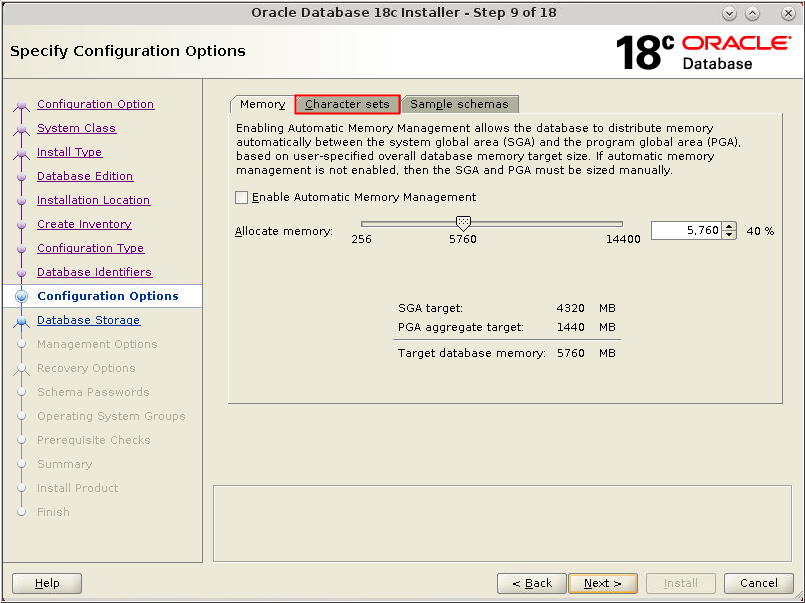Click the highlighted marker beside Configuration Options
Viewport: 805px width, 603px height.
(x=22, y=296)
